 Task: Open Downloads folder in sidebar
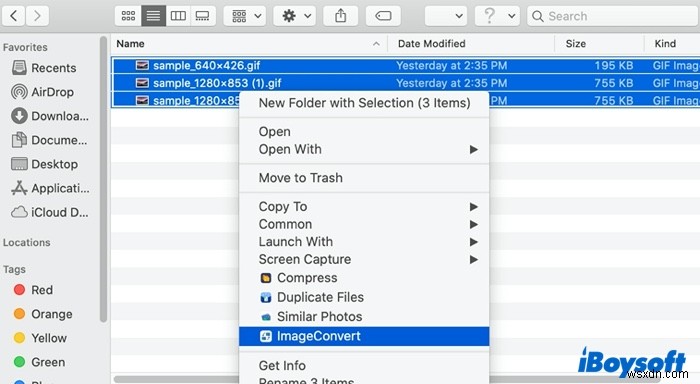click(50, 116)
